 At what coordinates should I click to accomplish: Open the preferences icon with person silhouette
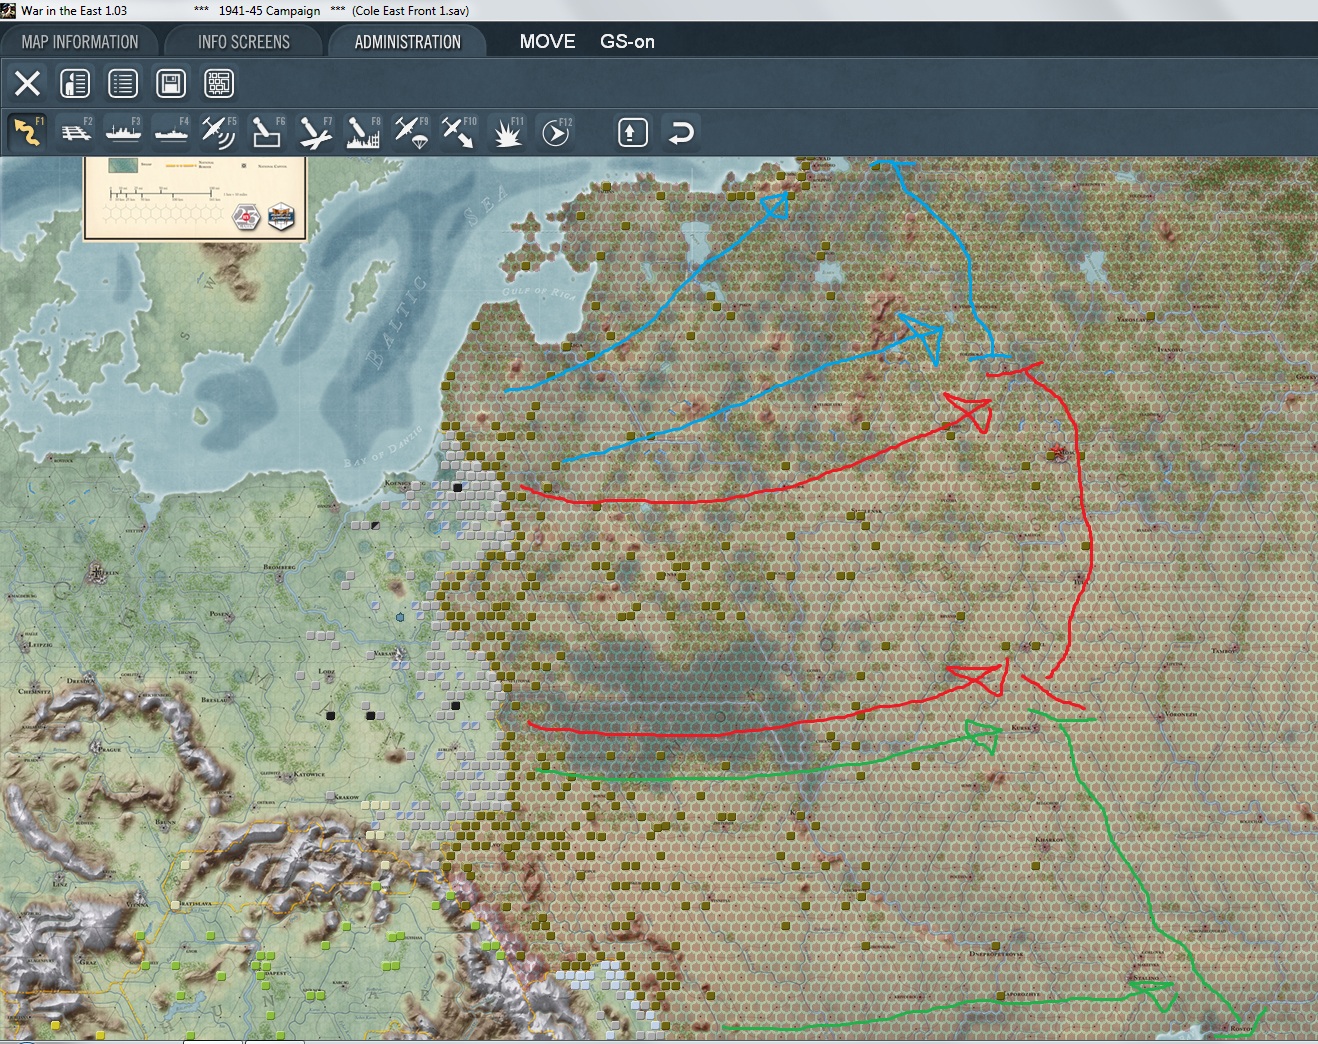[75, 83]
